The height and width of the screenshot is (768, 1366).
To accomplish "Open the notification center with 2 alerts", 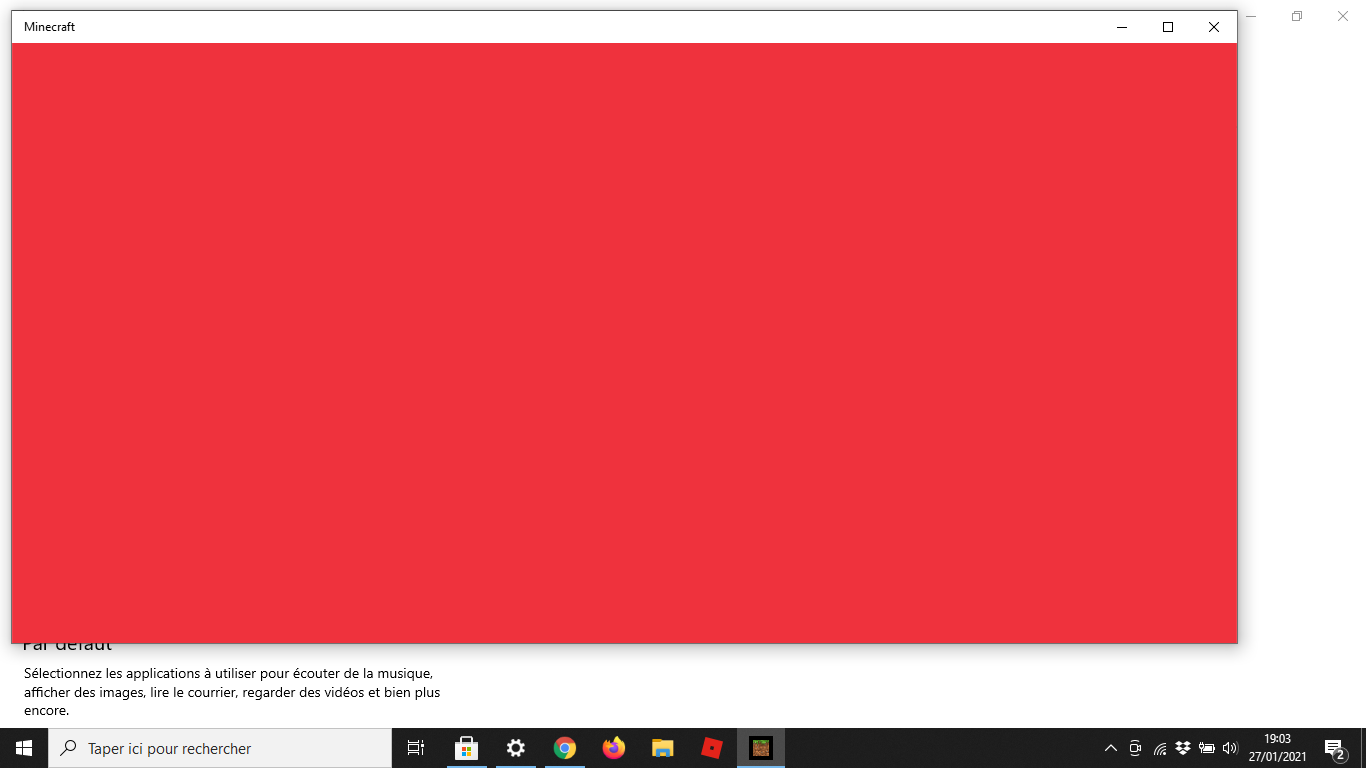I will tap(1334, 748).
